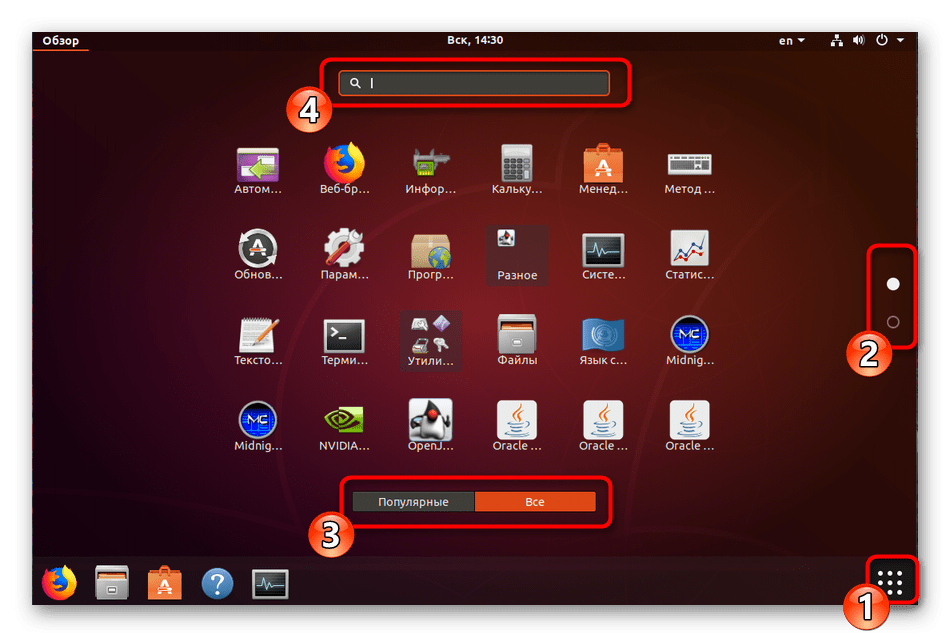Switch to the Популярные tab
Viewport: 950px width, 637px height.
[413, 502]
